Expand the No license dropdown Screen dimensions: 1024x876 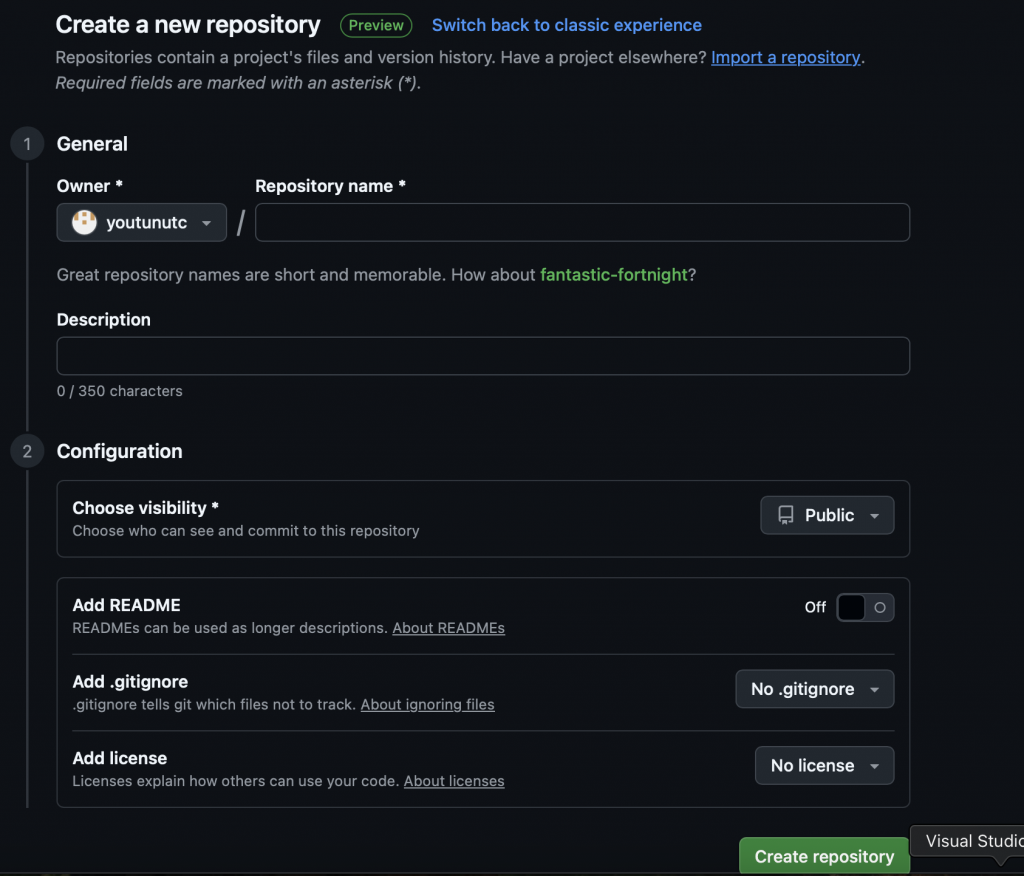coord(824,766)
